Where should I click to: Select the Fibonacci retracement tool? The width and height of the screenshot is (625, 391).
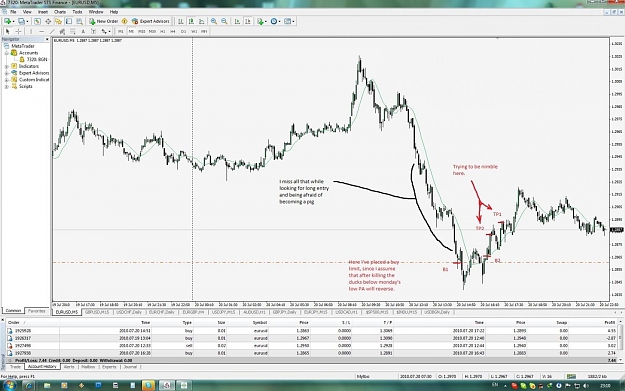(73, 31)
